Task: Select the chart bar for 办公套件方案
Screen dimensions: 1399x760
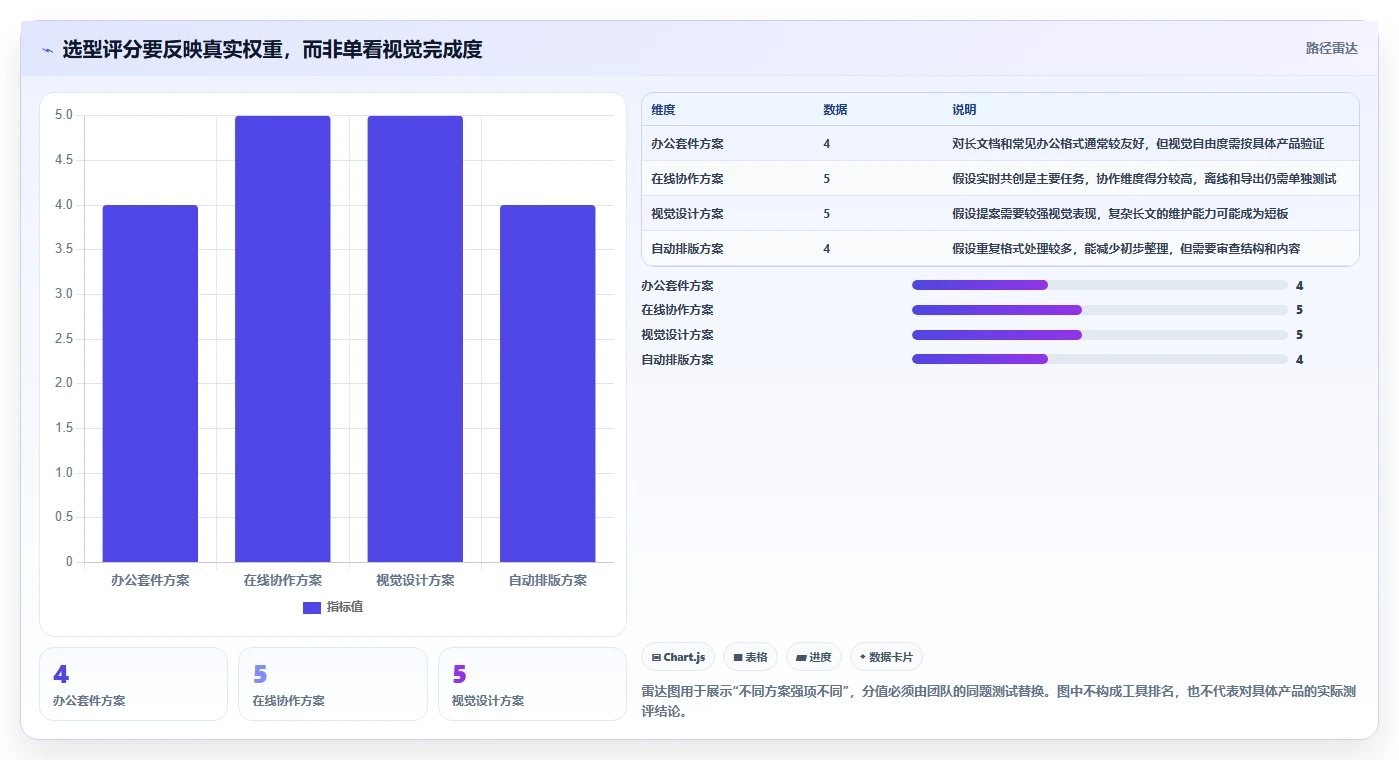Action: (x=150, y=383)
